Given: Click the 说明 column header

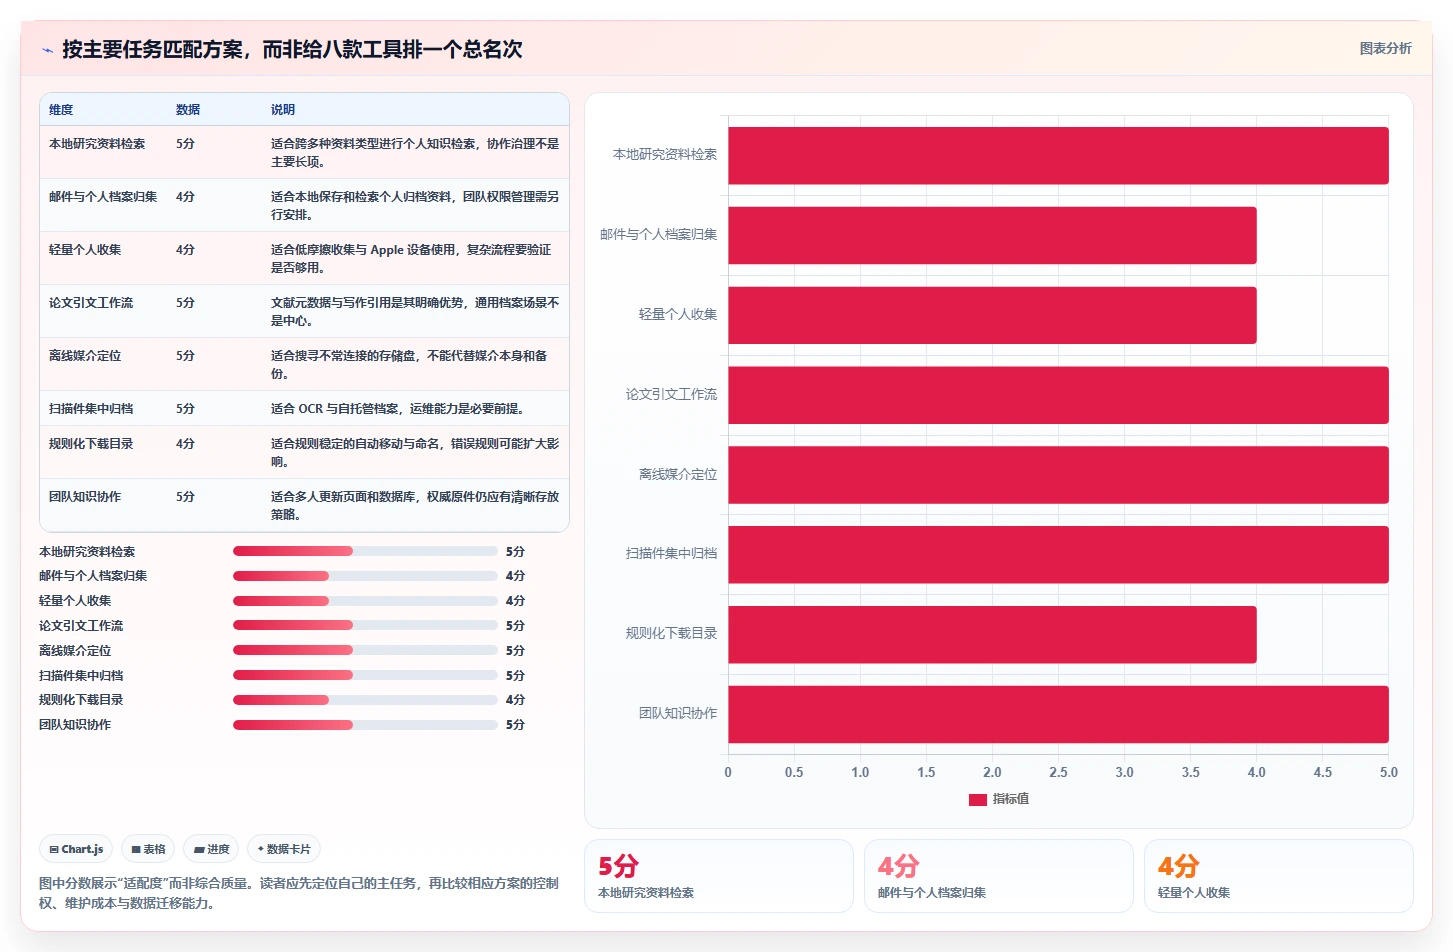Looking at the screenshot, I should click(283, 110).
